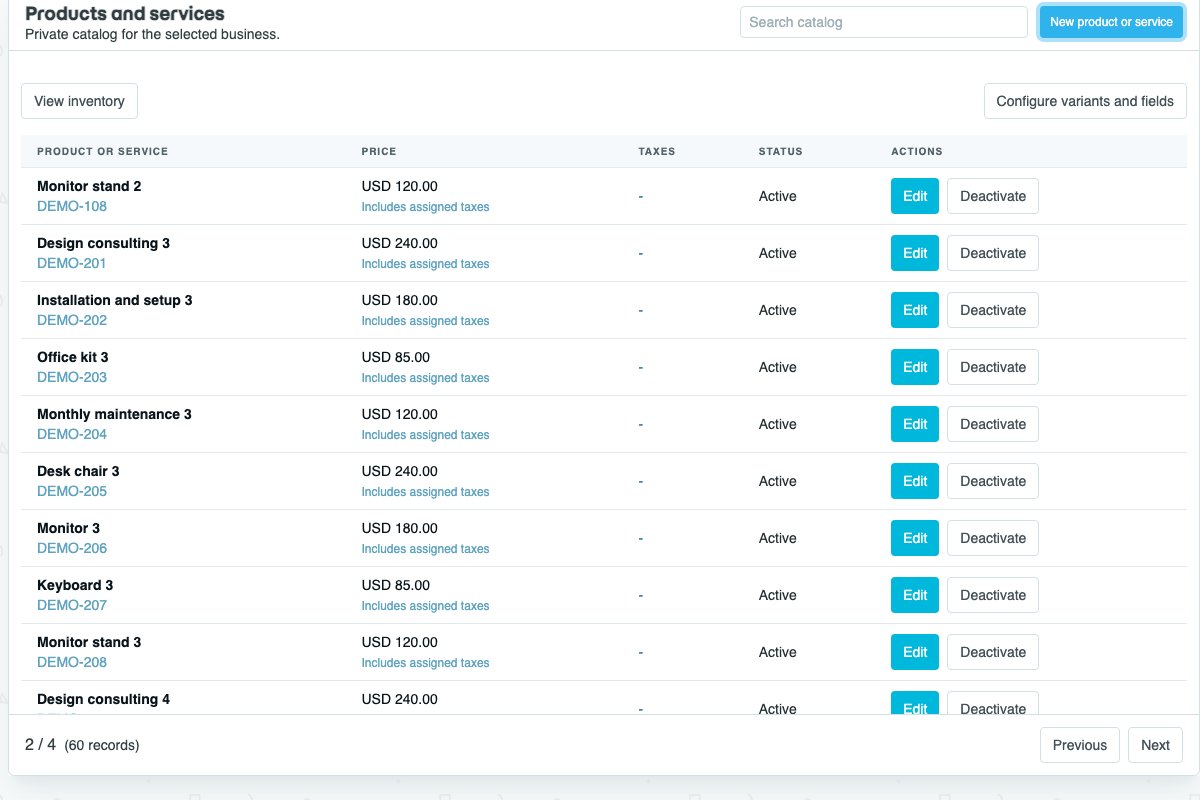Image resolution: width=1200 pixels, height=800 pixels.
Task: Open the DEMO-208 product code
Action: click(72, 662)
